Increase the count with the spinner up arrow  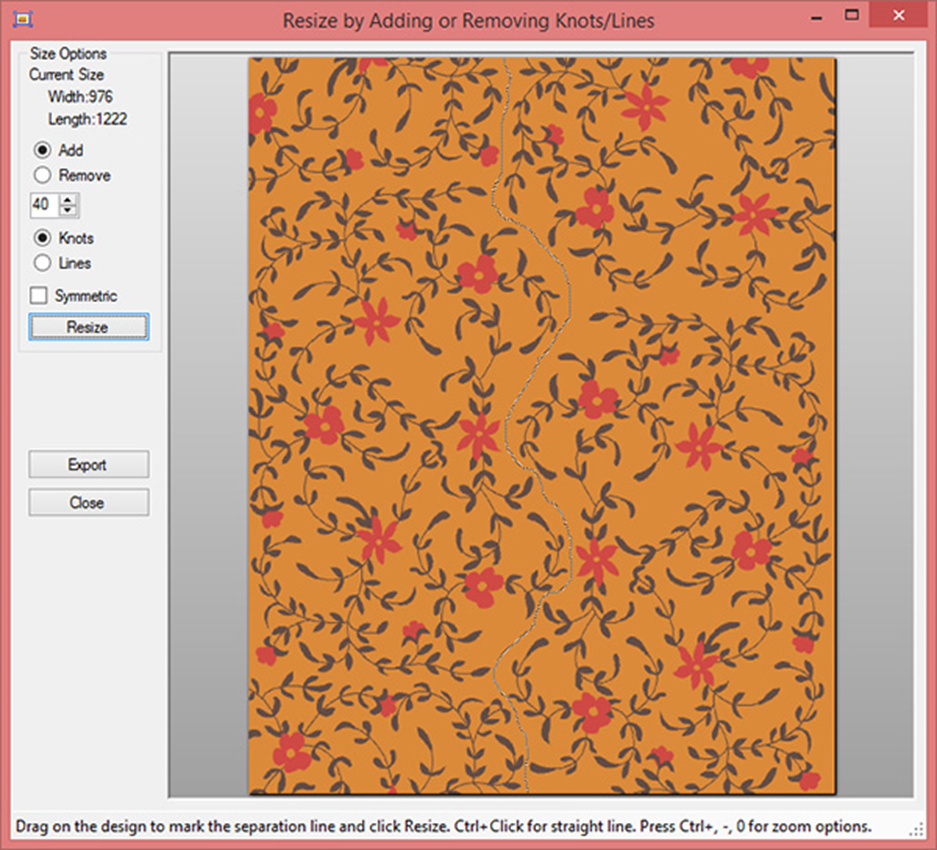click(x=68, y=200)
